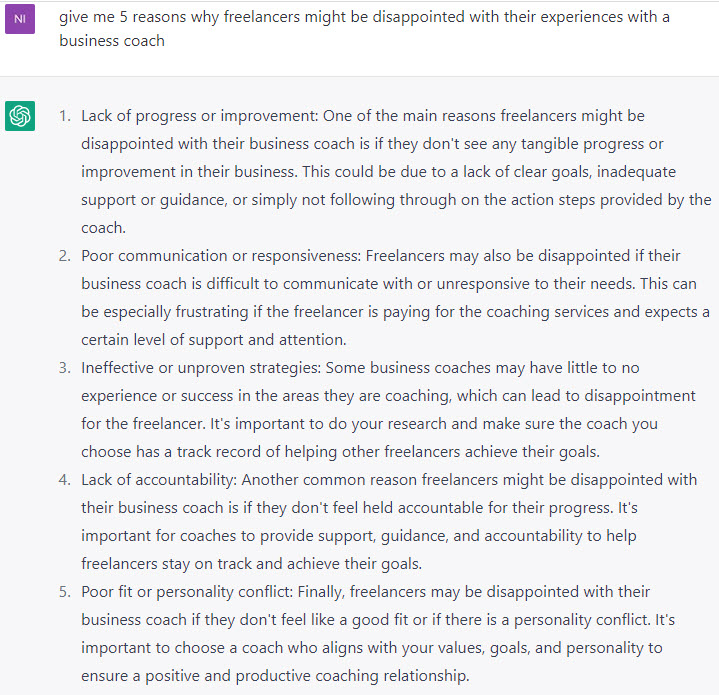The width and height of the screenshot is (719, 695).
Task: Click the word 'coach.' ending the first item
Action: [104, 227]
